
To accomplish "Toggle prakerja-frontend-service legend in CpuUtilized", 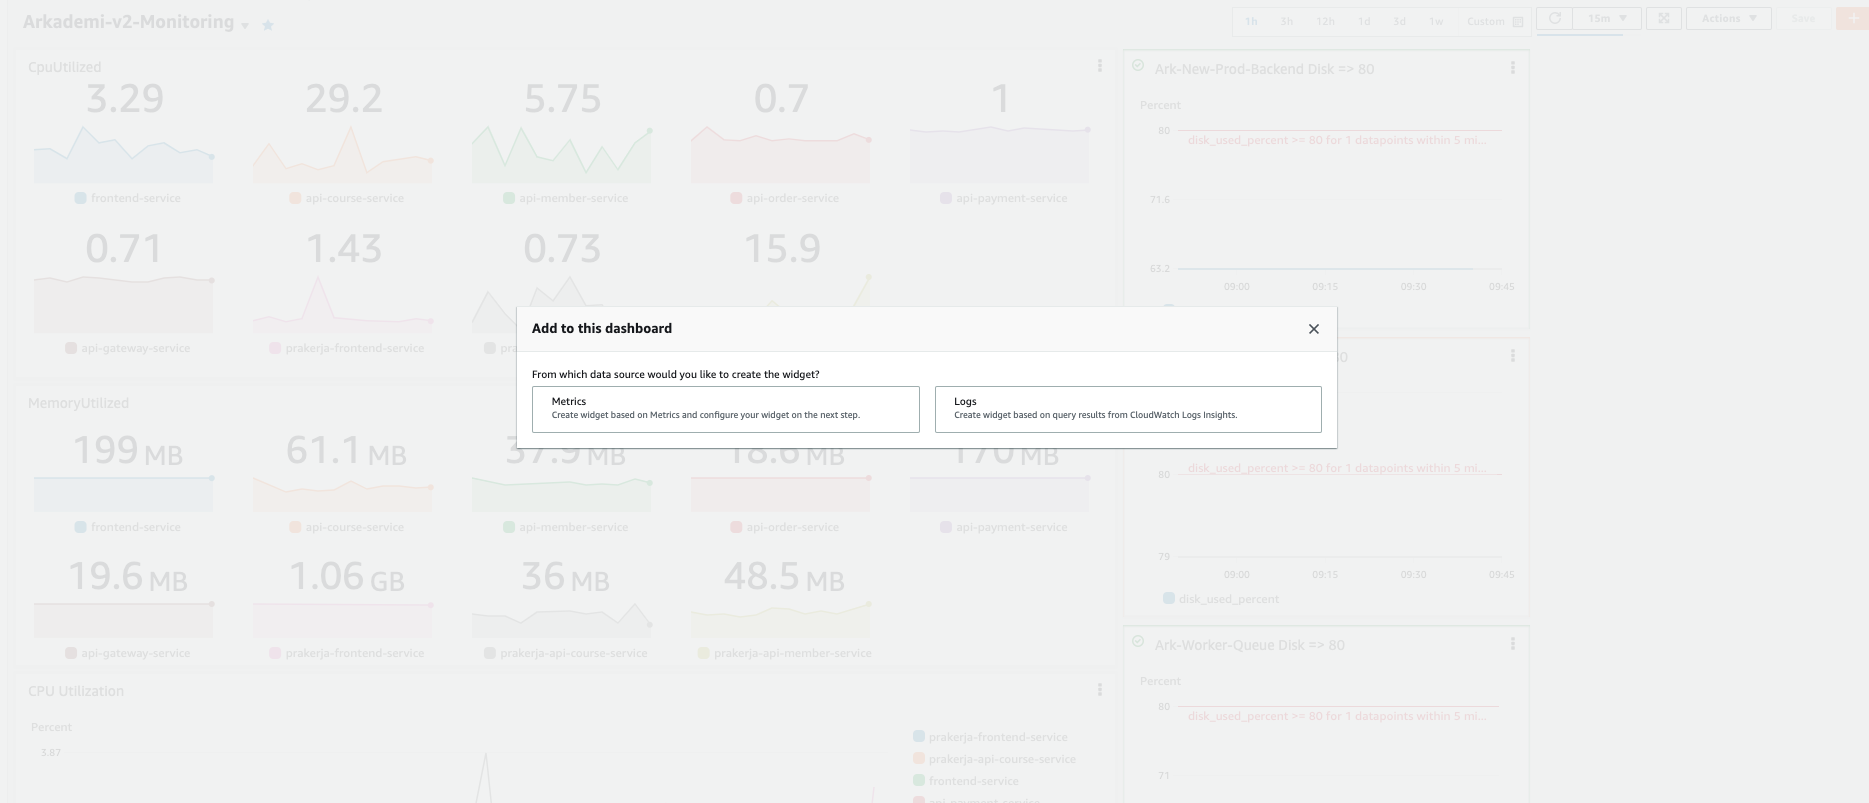I will 347,348.
